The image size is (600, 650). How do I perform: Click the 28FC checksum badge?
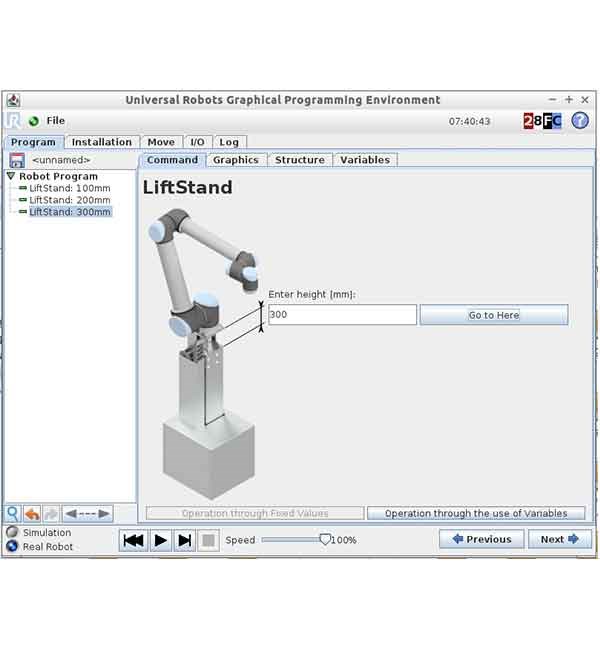pyautogui.click(x=542, y=121)
